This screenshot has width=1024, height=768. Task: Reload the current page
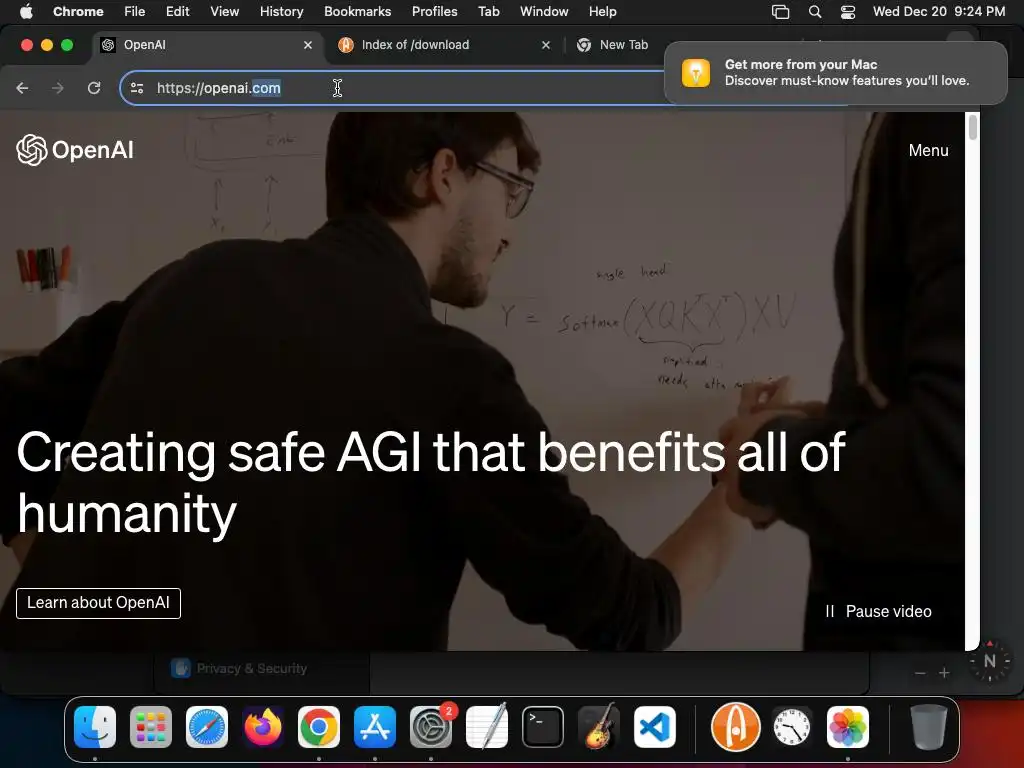tap(94, 88)
